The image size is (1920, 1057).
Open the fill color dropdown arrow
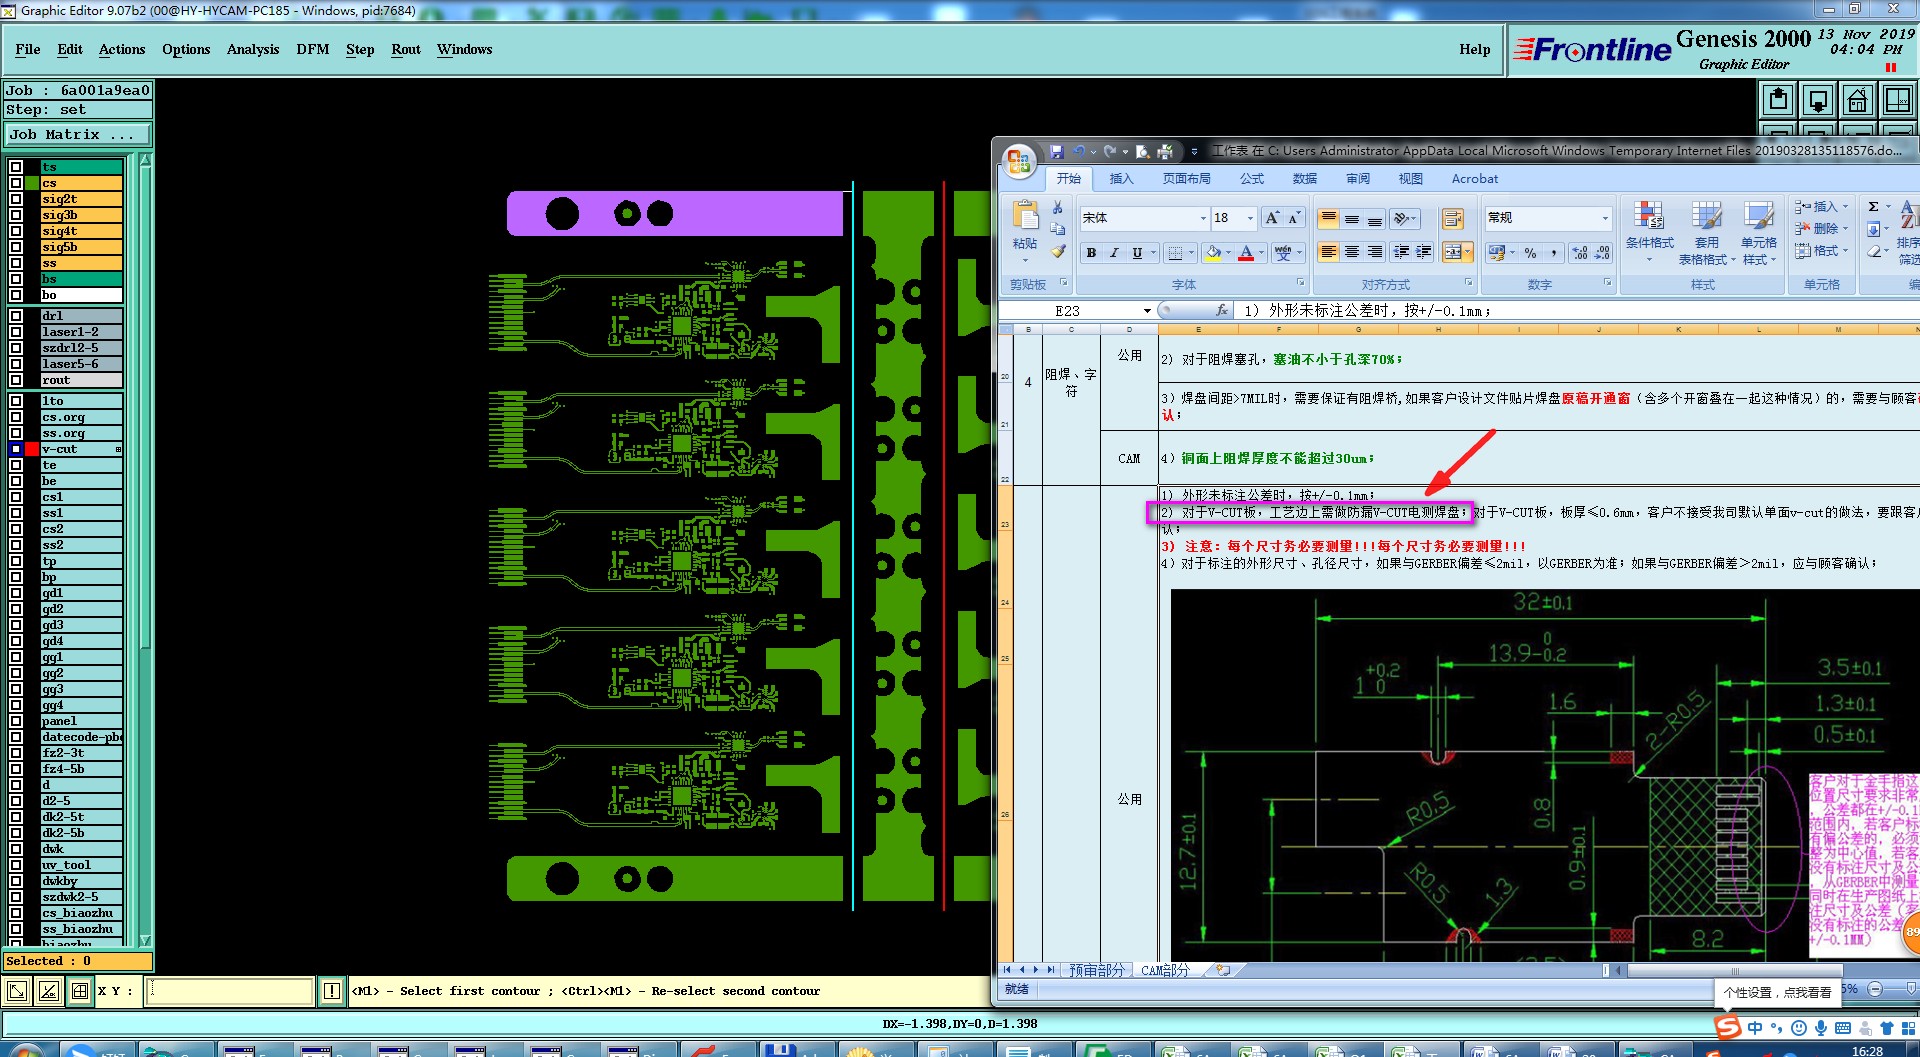tap(1229, 253)
